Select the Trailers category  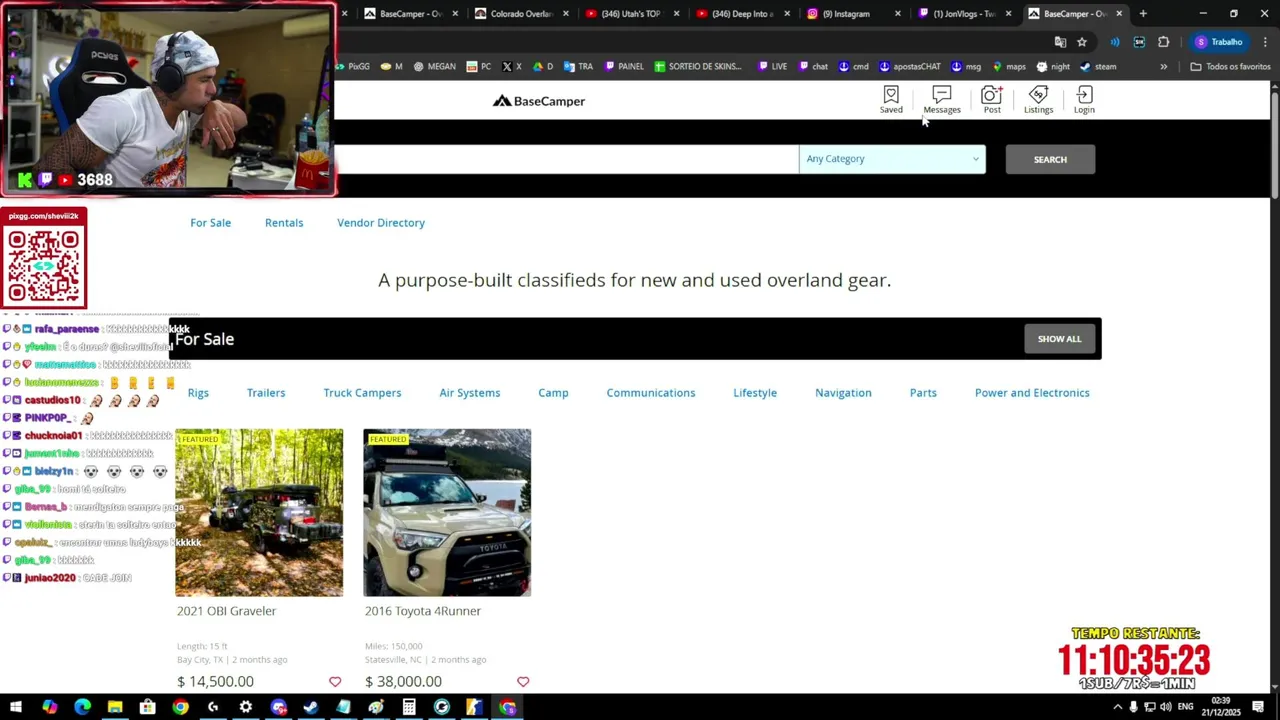[x=266, y=393]
